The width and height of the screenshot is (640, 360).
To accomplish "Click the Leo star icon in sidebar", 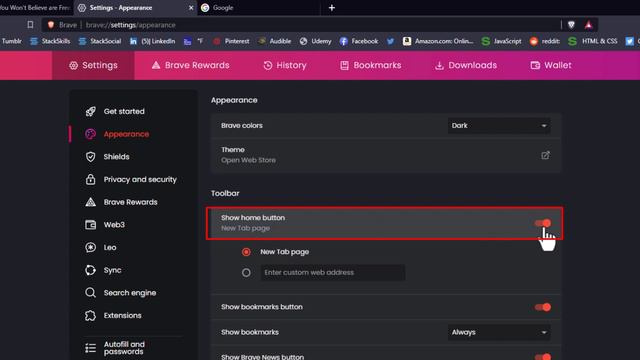I will click(x=91, y=247).
